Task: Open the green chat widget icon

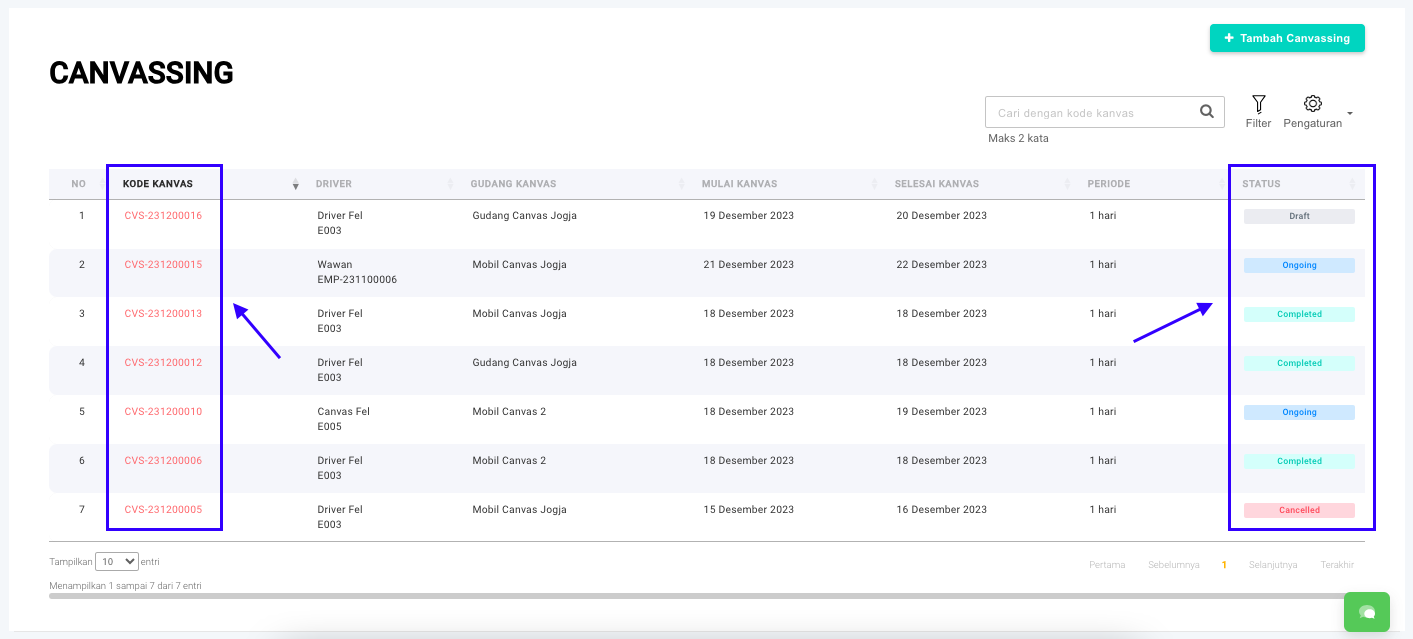Action: tap(1366, 612)
